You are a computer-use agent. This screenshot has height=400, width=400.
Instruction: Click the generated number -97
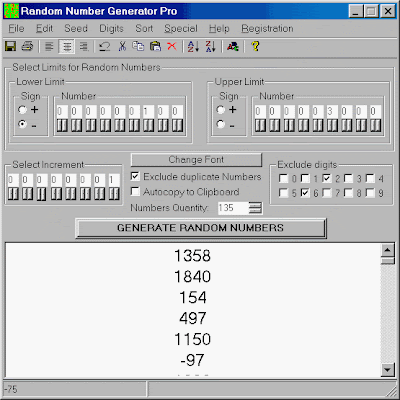pos(192,360)
